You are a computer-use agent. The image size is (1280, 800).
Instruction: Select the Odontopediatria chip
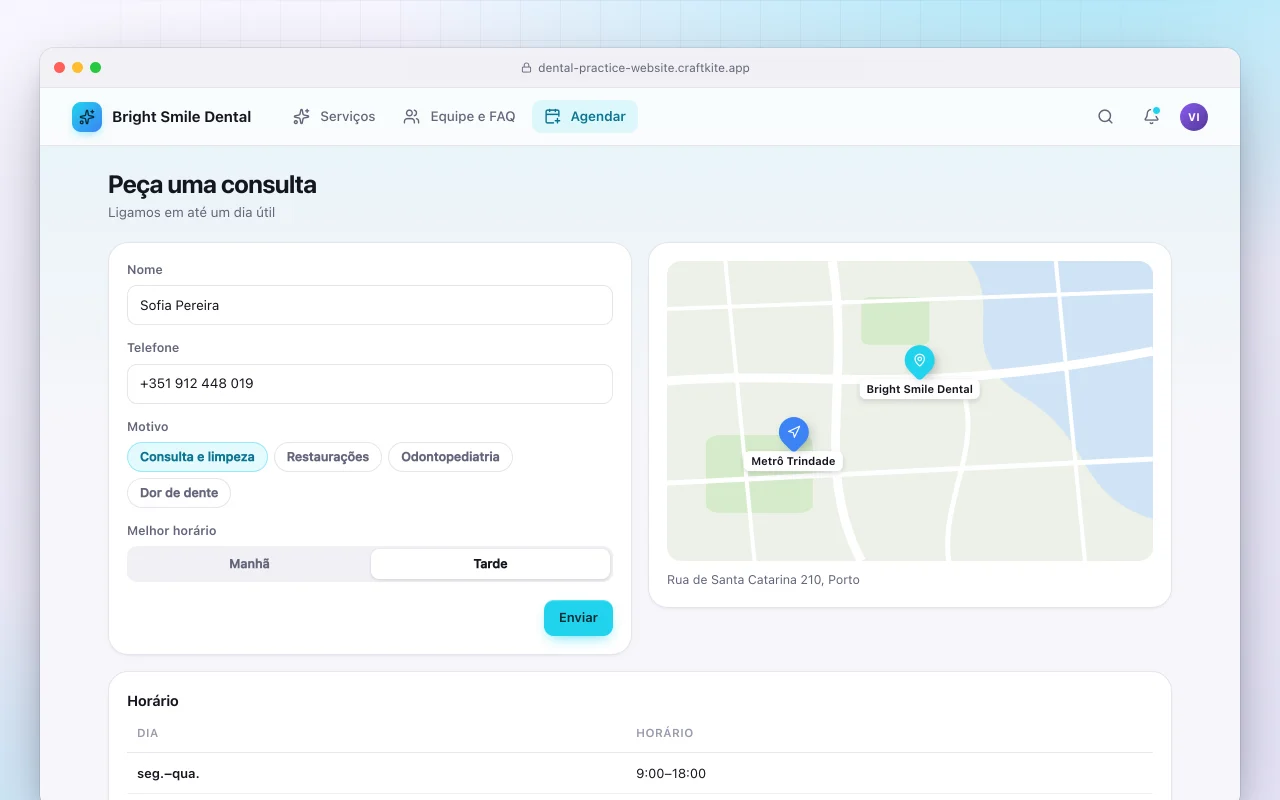[x=450, y=457]
